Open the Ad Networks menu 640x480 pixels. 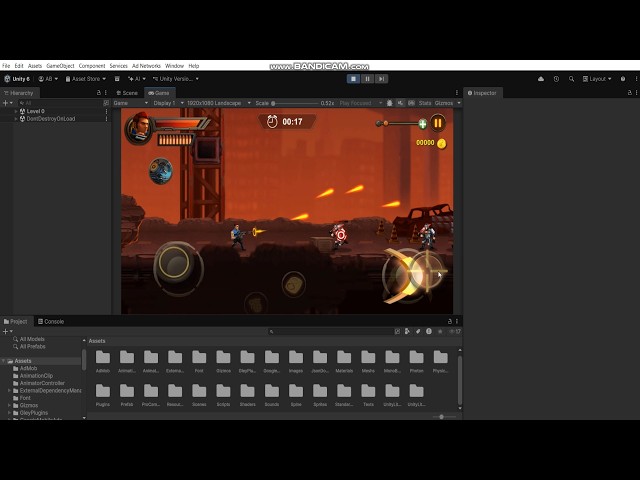(x=146, y=66)
